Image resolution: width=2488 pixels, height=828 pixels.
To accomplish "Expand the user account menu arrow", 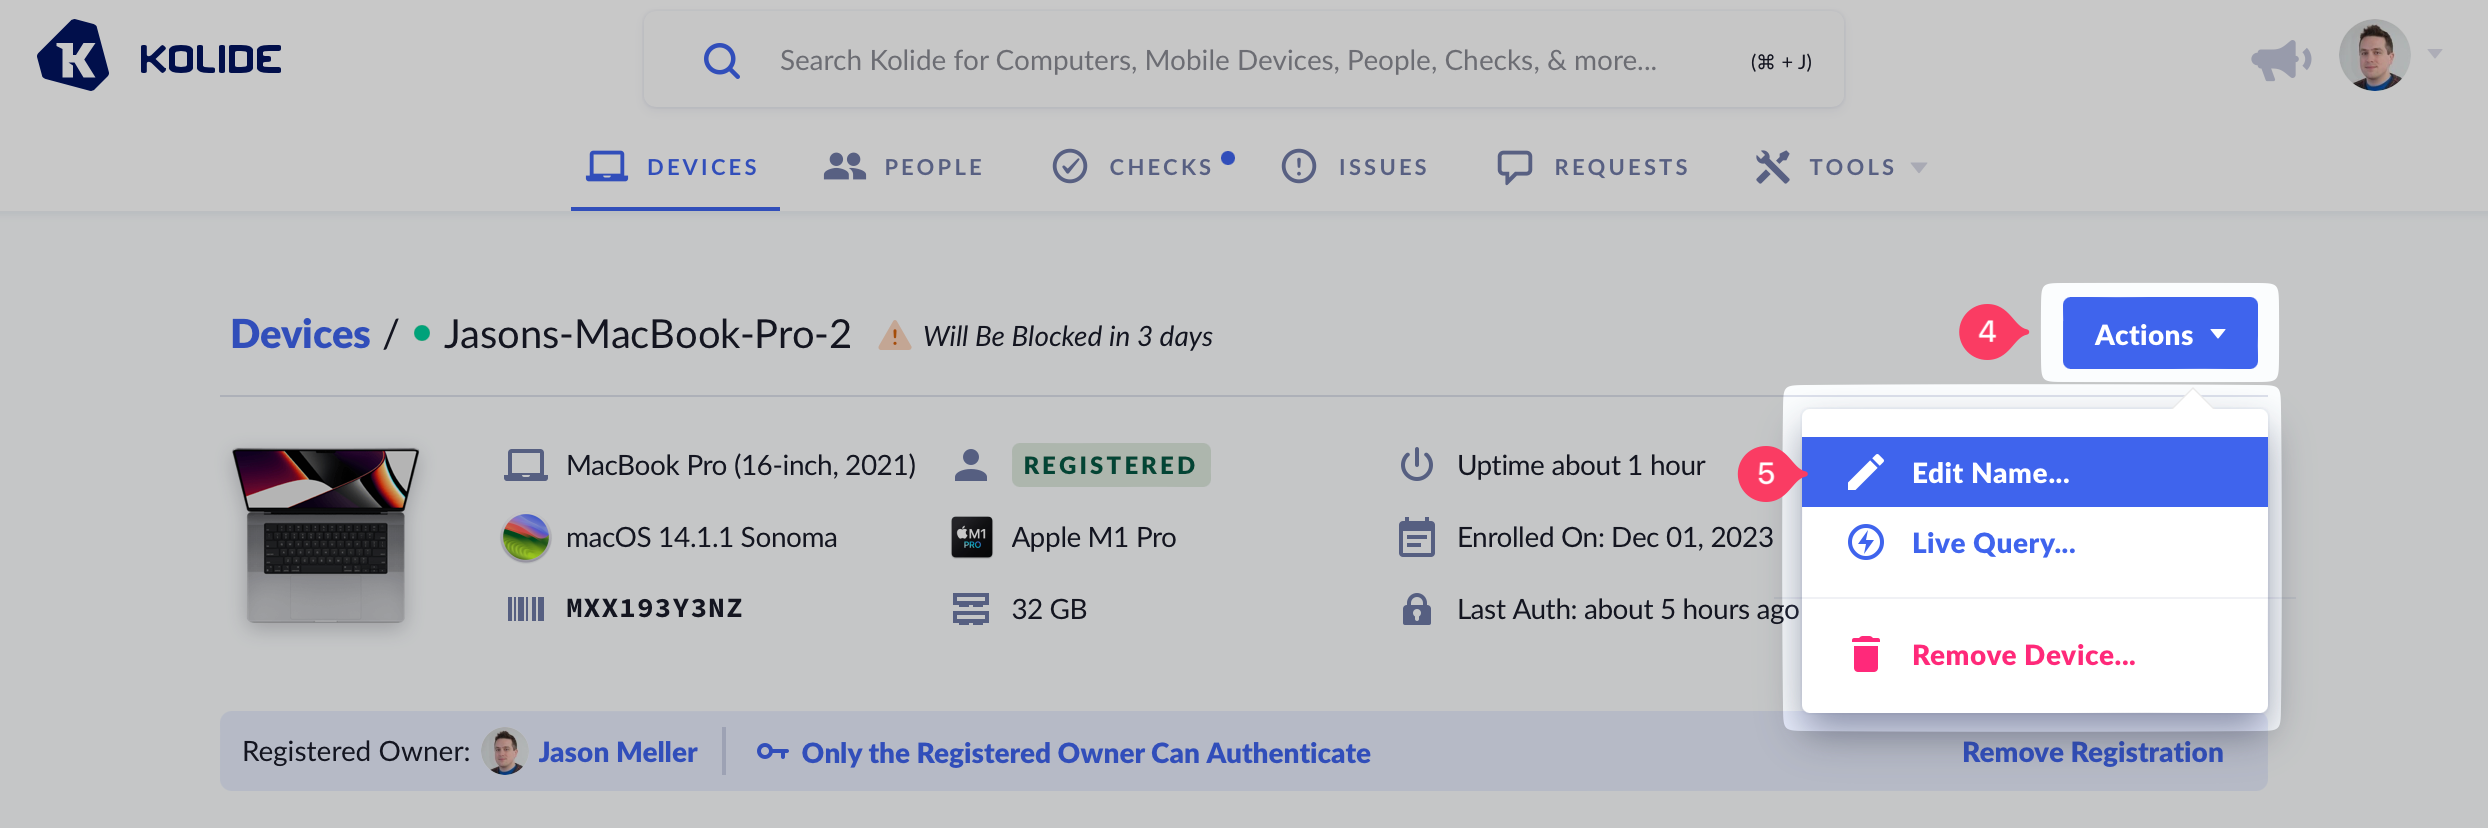I will click(x=2435, y=55).
